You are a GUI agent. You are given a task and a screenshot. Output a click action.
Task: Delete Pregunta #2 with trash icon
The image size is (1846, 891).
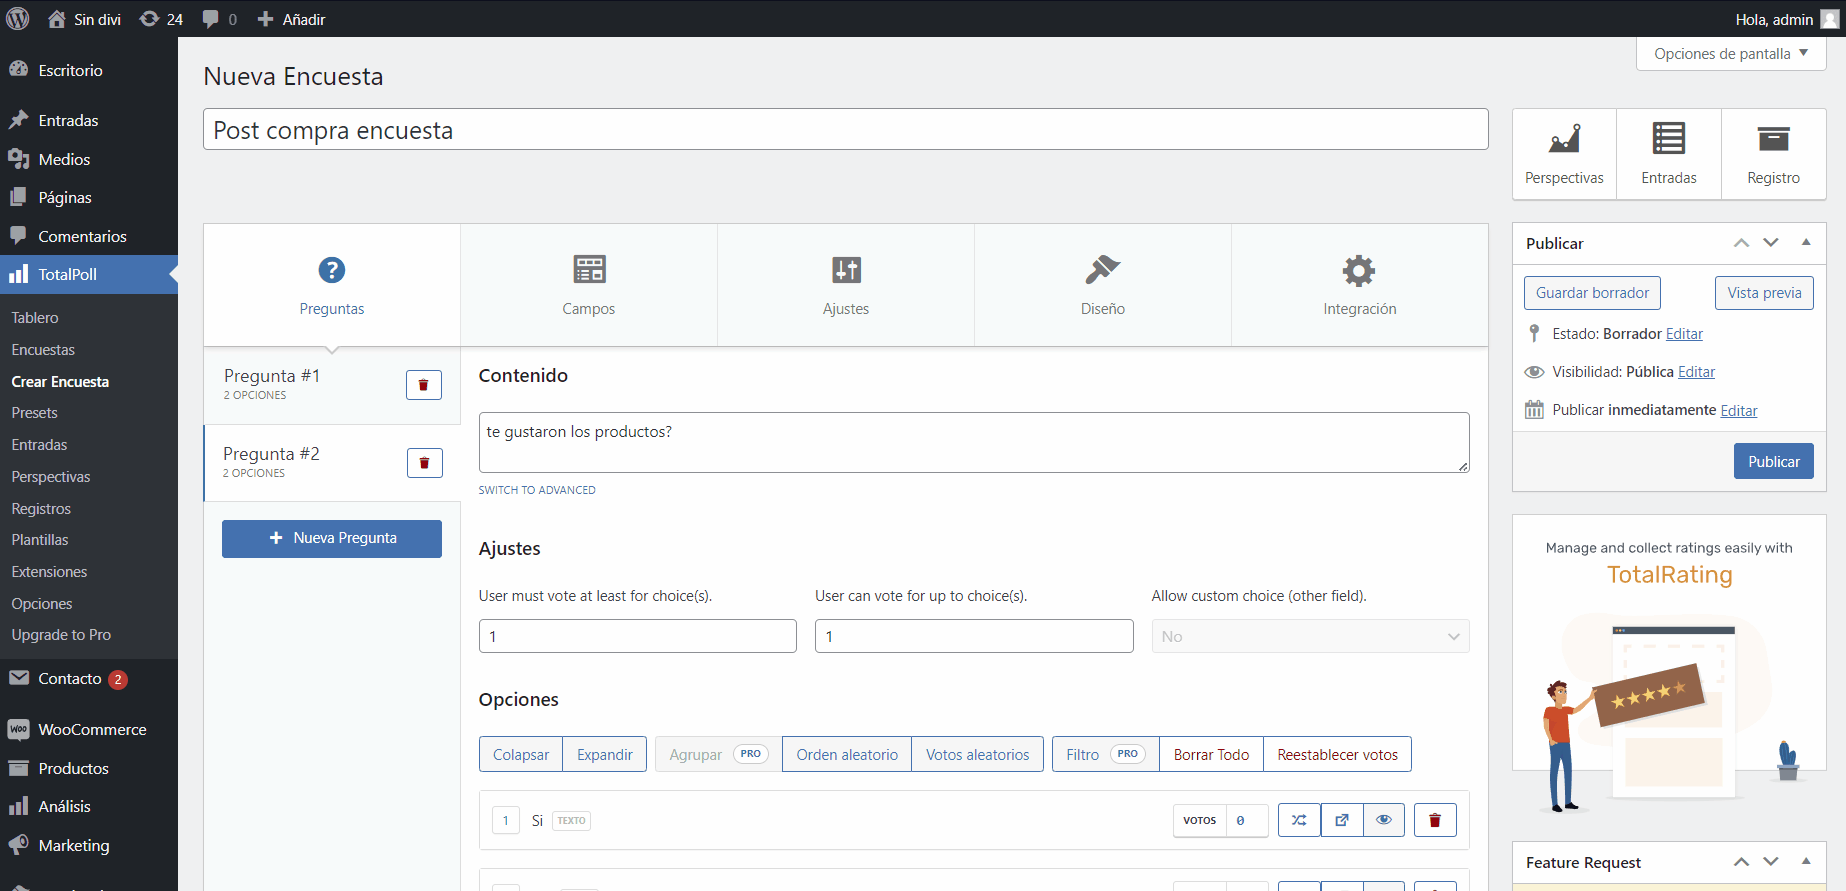pos(424,463)
